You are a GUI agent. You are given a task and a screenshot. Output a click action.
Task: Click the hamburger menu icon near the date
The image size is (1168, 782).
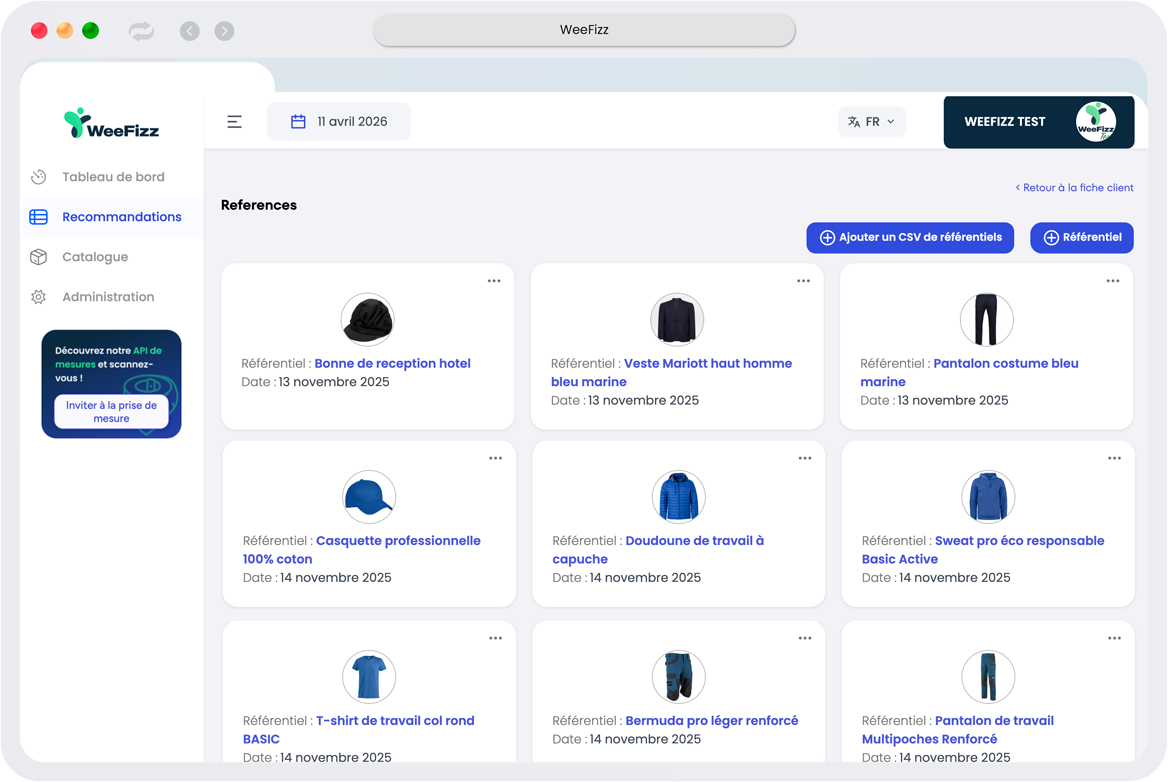(234, 121)
